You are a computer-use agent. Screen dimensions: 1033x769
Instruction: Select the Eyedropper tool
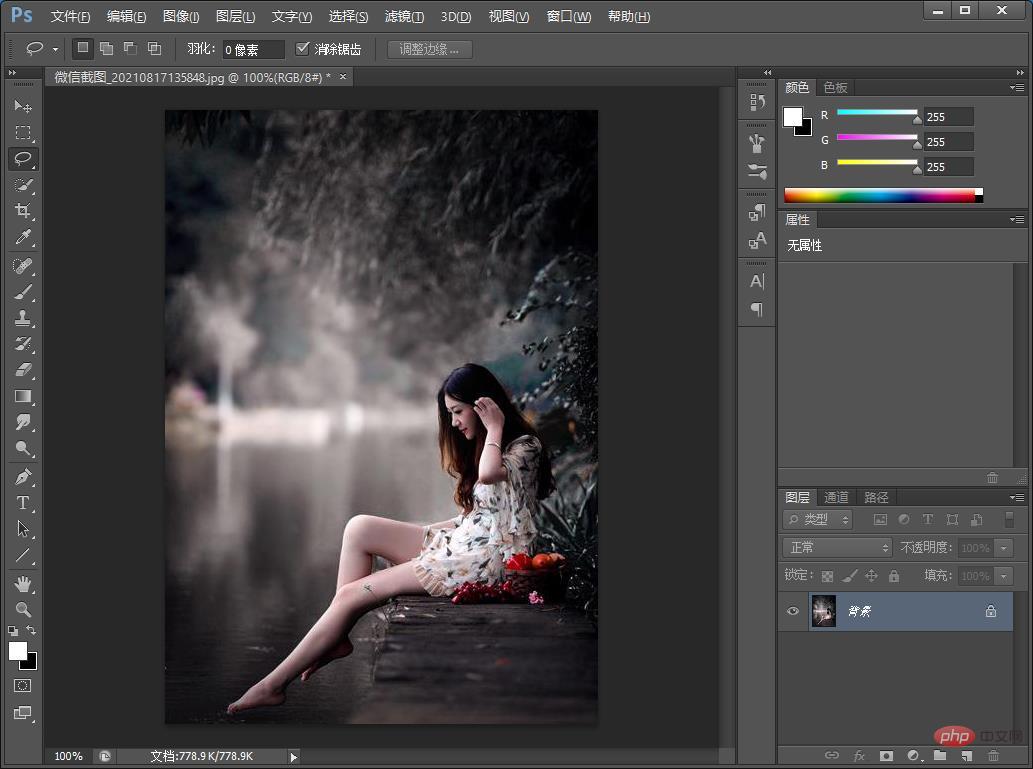coord(23,237)
